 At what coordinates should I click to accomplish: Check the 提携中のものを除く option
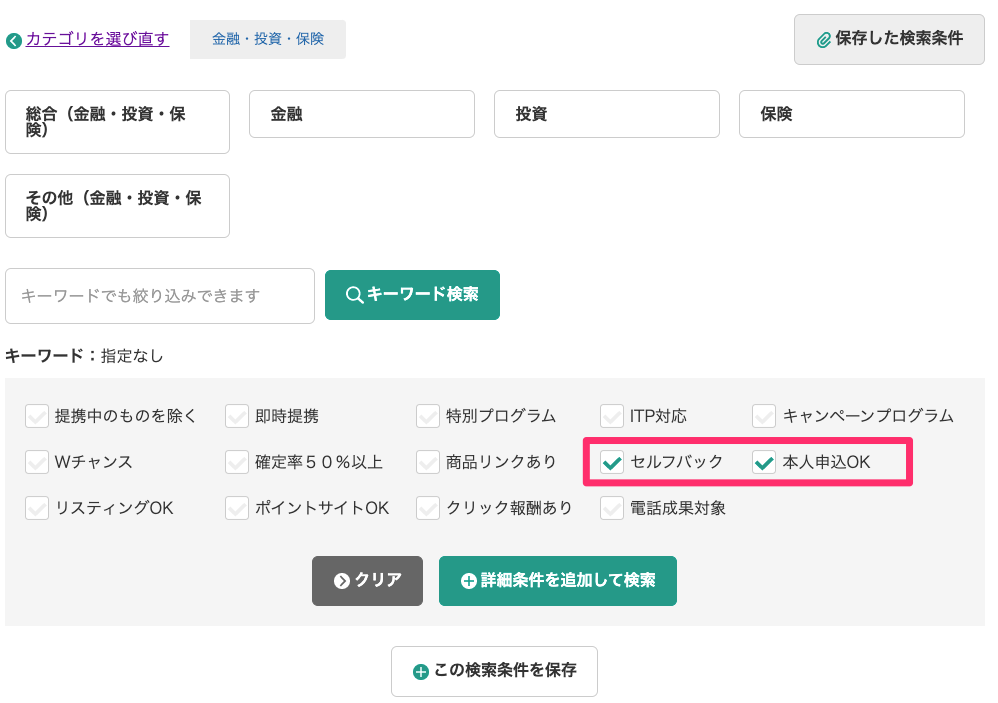[37, 416]
